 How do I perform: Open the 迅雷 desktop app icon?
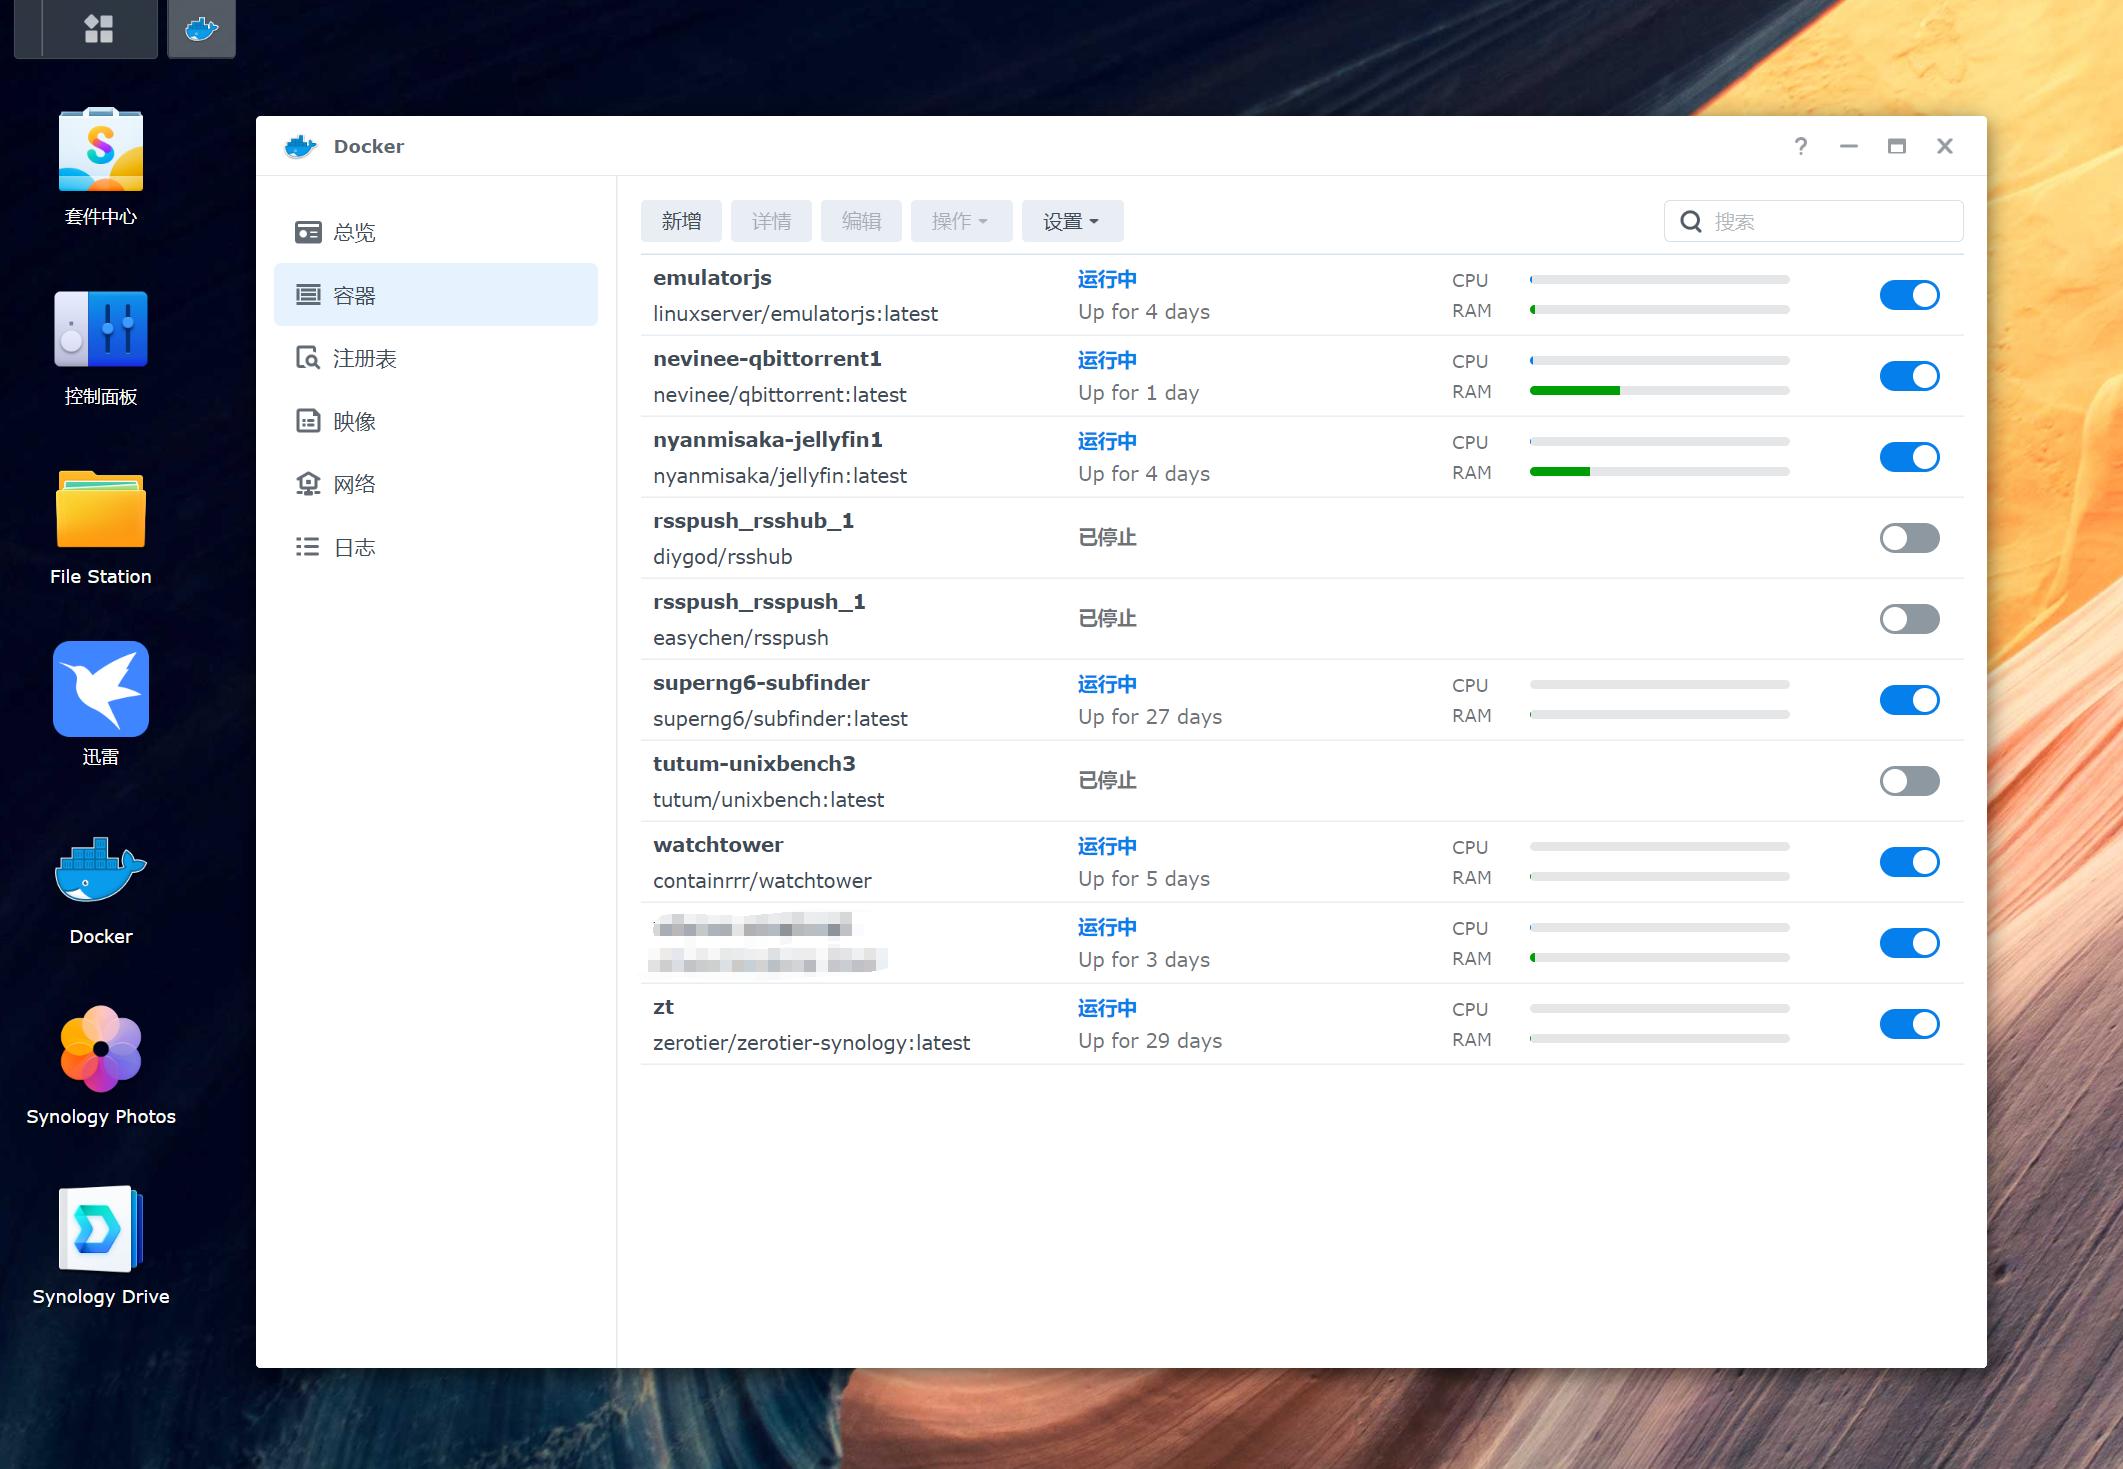(x=100, y=690)
